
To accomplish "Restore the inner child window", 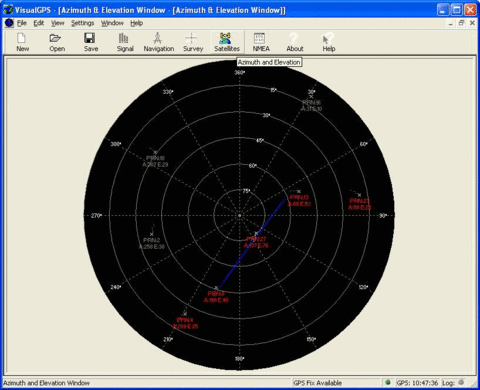I will pyautogui.click(x=461, y=23).
